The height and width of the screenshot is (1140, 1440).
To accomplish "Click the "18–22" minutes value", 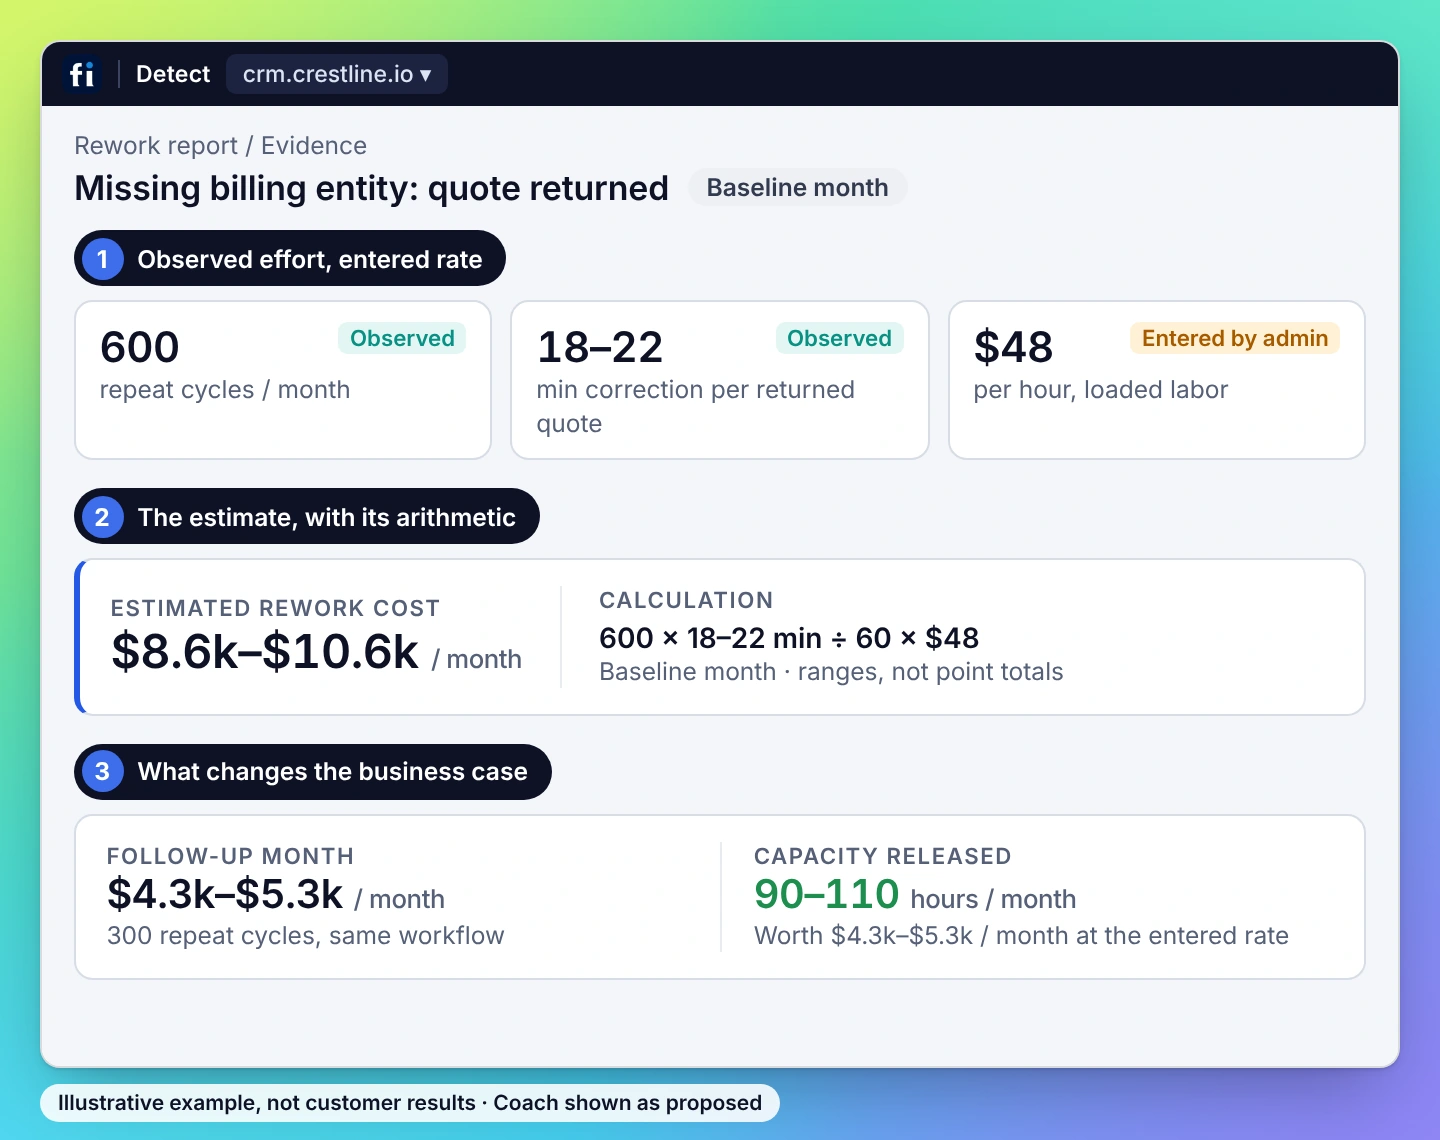I will click(600, 347).
